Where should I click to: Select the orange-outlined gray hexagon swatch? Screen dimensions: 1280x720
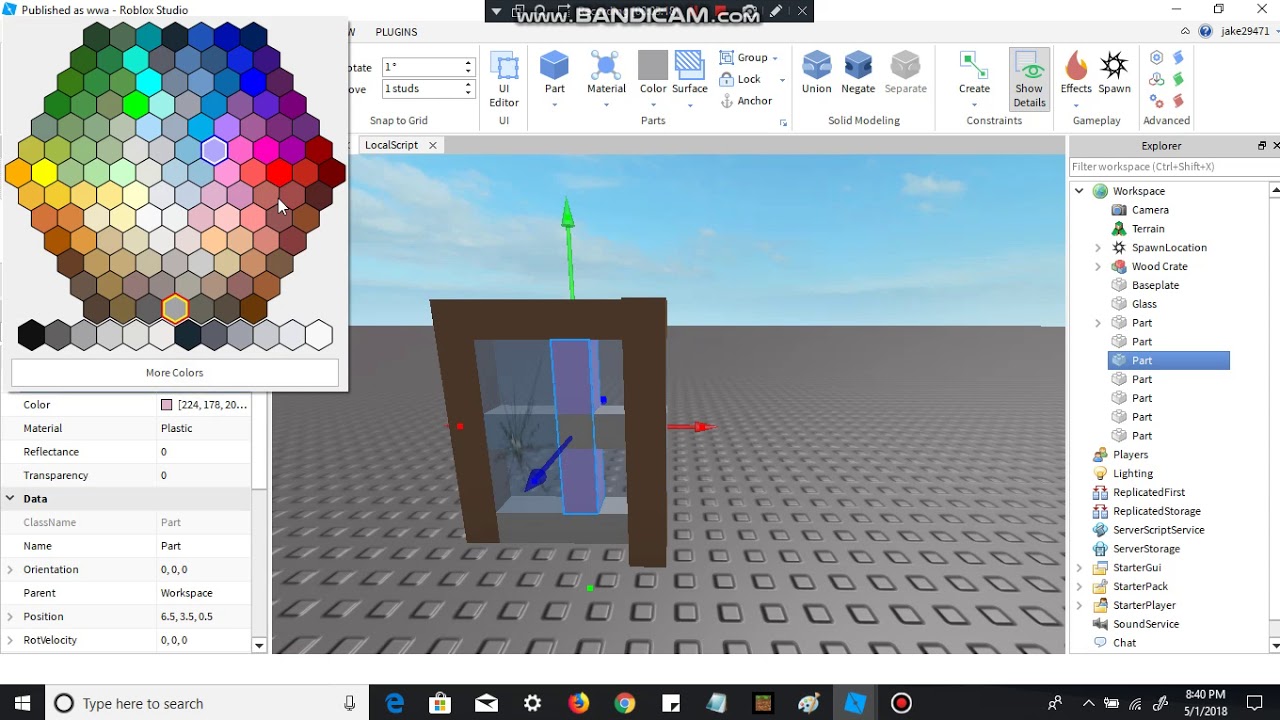175,309
